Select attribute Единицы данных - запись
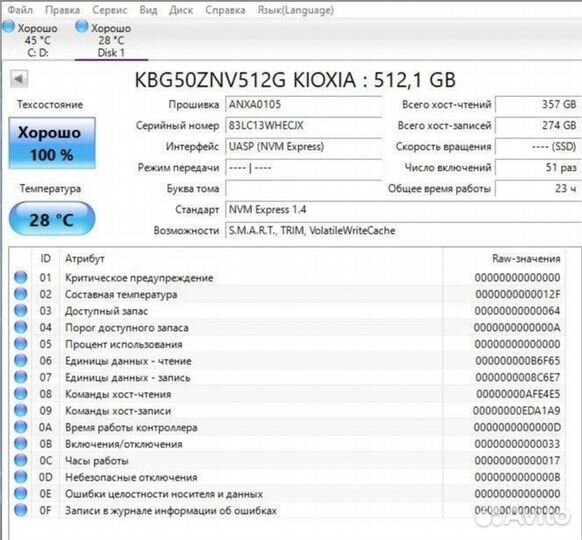Image resolution: width=582 pixels, height=540 pixels. pyautogui.click(x=128, y=378)
